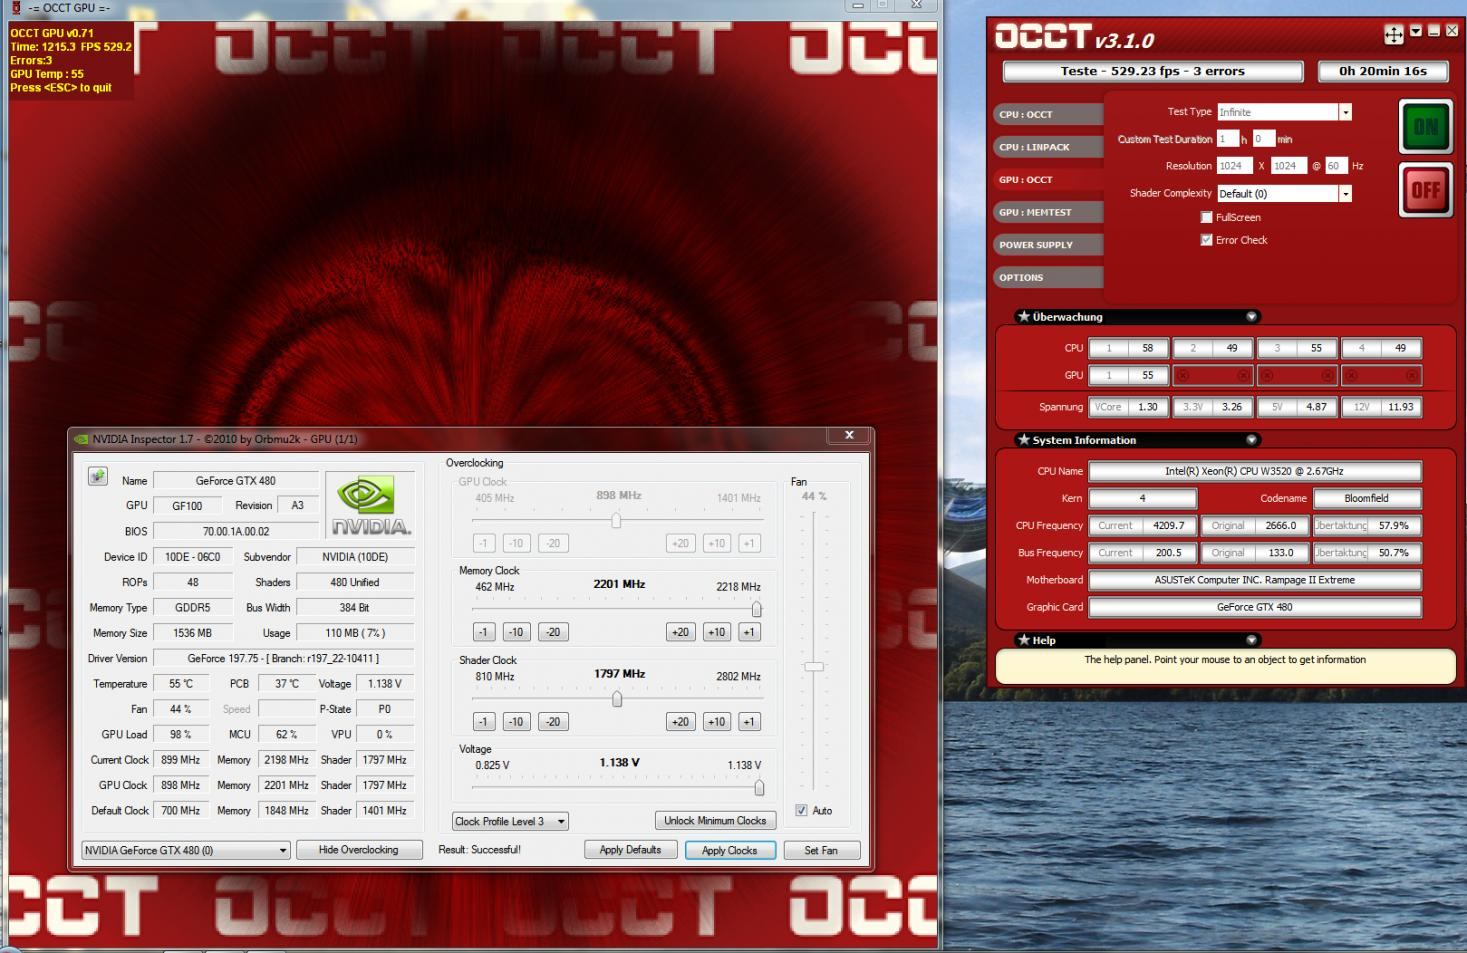Click the red OFF button to stop test
The width and height of the screenshot is (1467, 953).
point(1425,189)
